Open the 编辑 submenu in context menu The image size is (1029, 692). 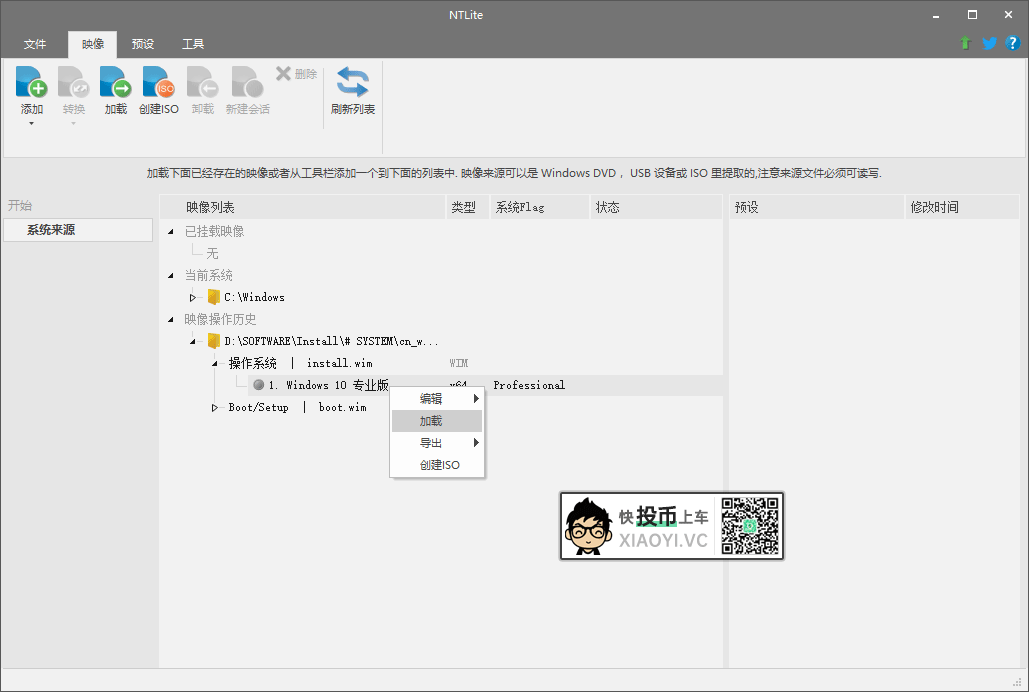[x=431, y=399]
